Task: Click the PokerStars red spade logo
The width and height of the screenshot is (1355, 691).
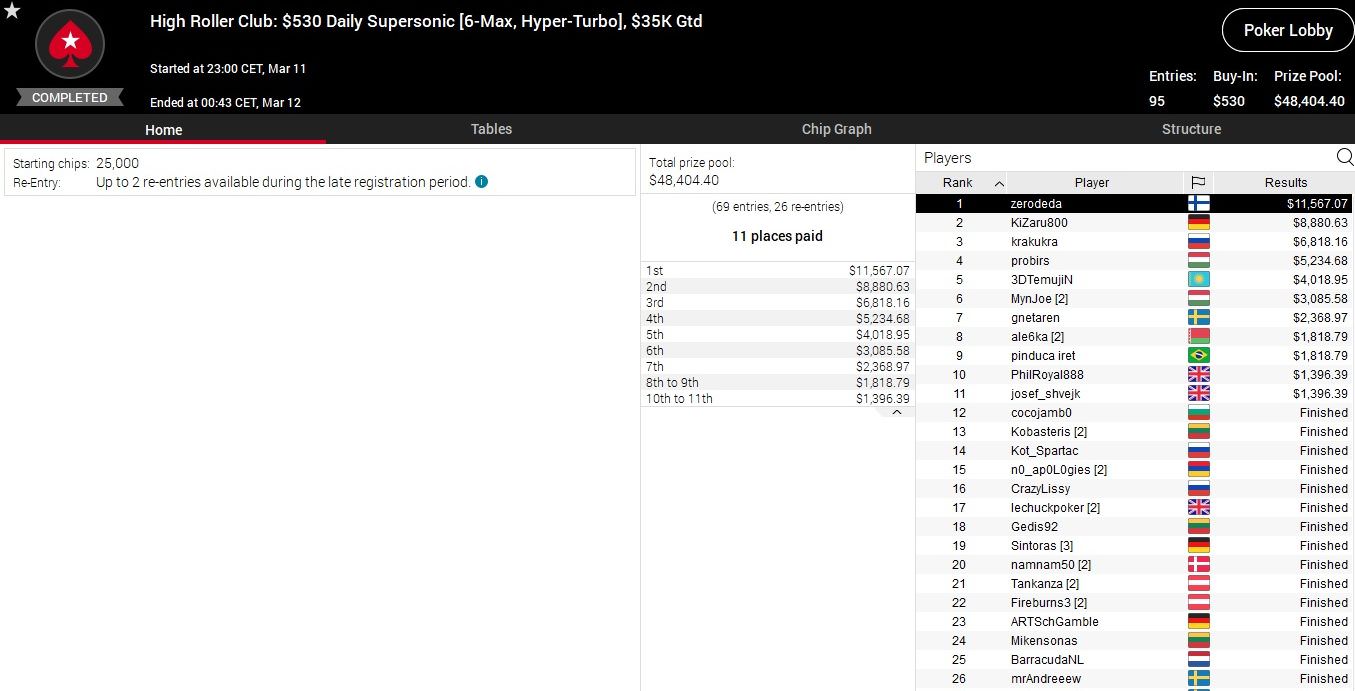Action: tap(70, 45)
